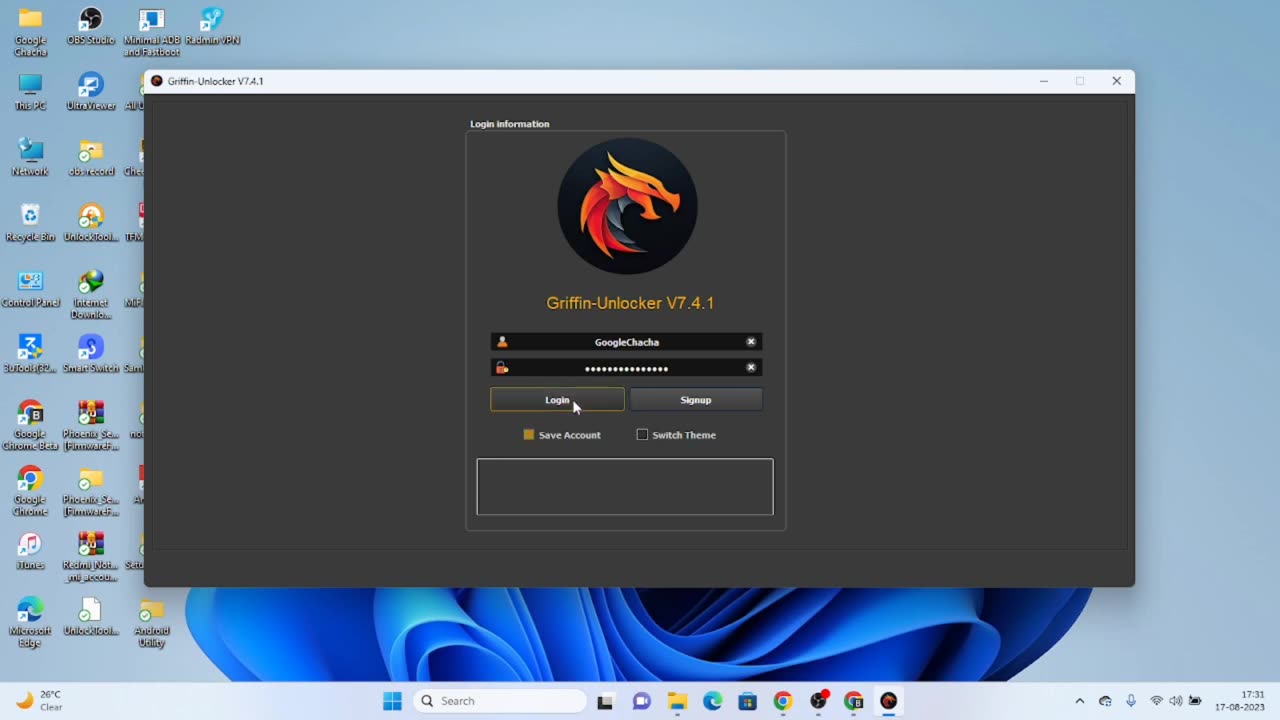Image resolution: width=1280 pixels, height=720 pixels.
Task: Close the Griffin-Unlocker window
Action: 1116,81
